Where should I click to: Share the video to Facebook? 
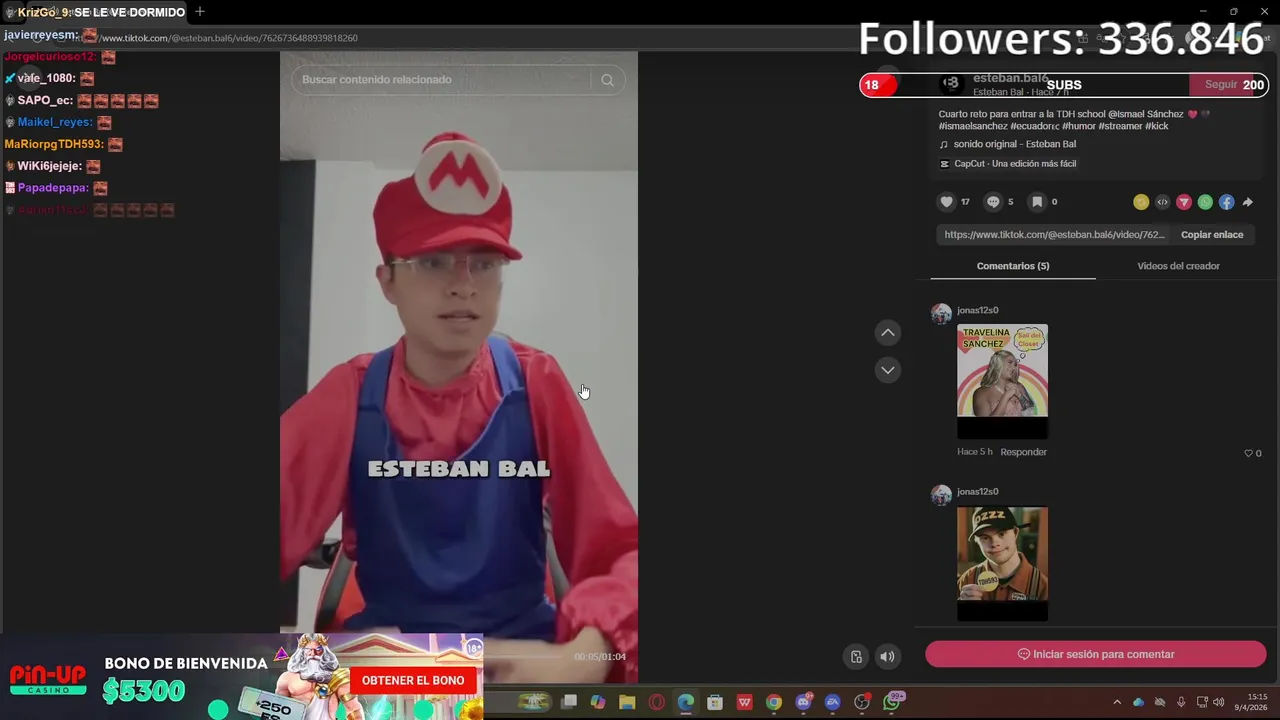pyautogui.click(x=1226, y=202)
